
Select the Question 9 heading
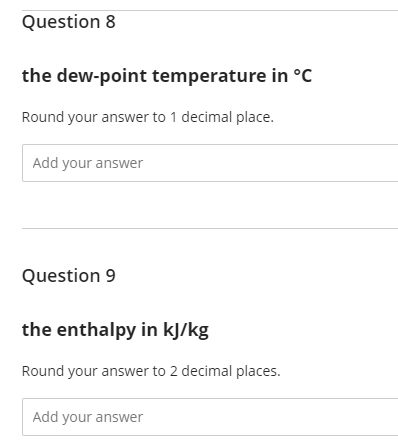[69, 276]
